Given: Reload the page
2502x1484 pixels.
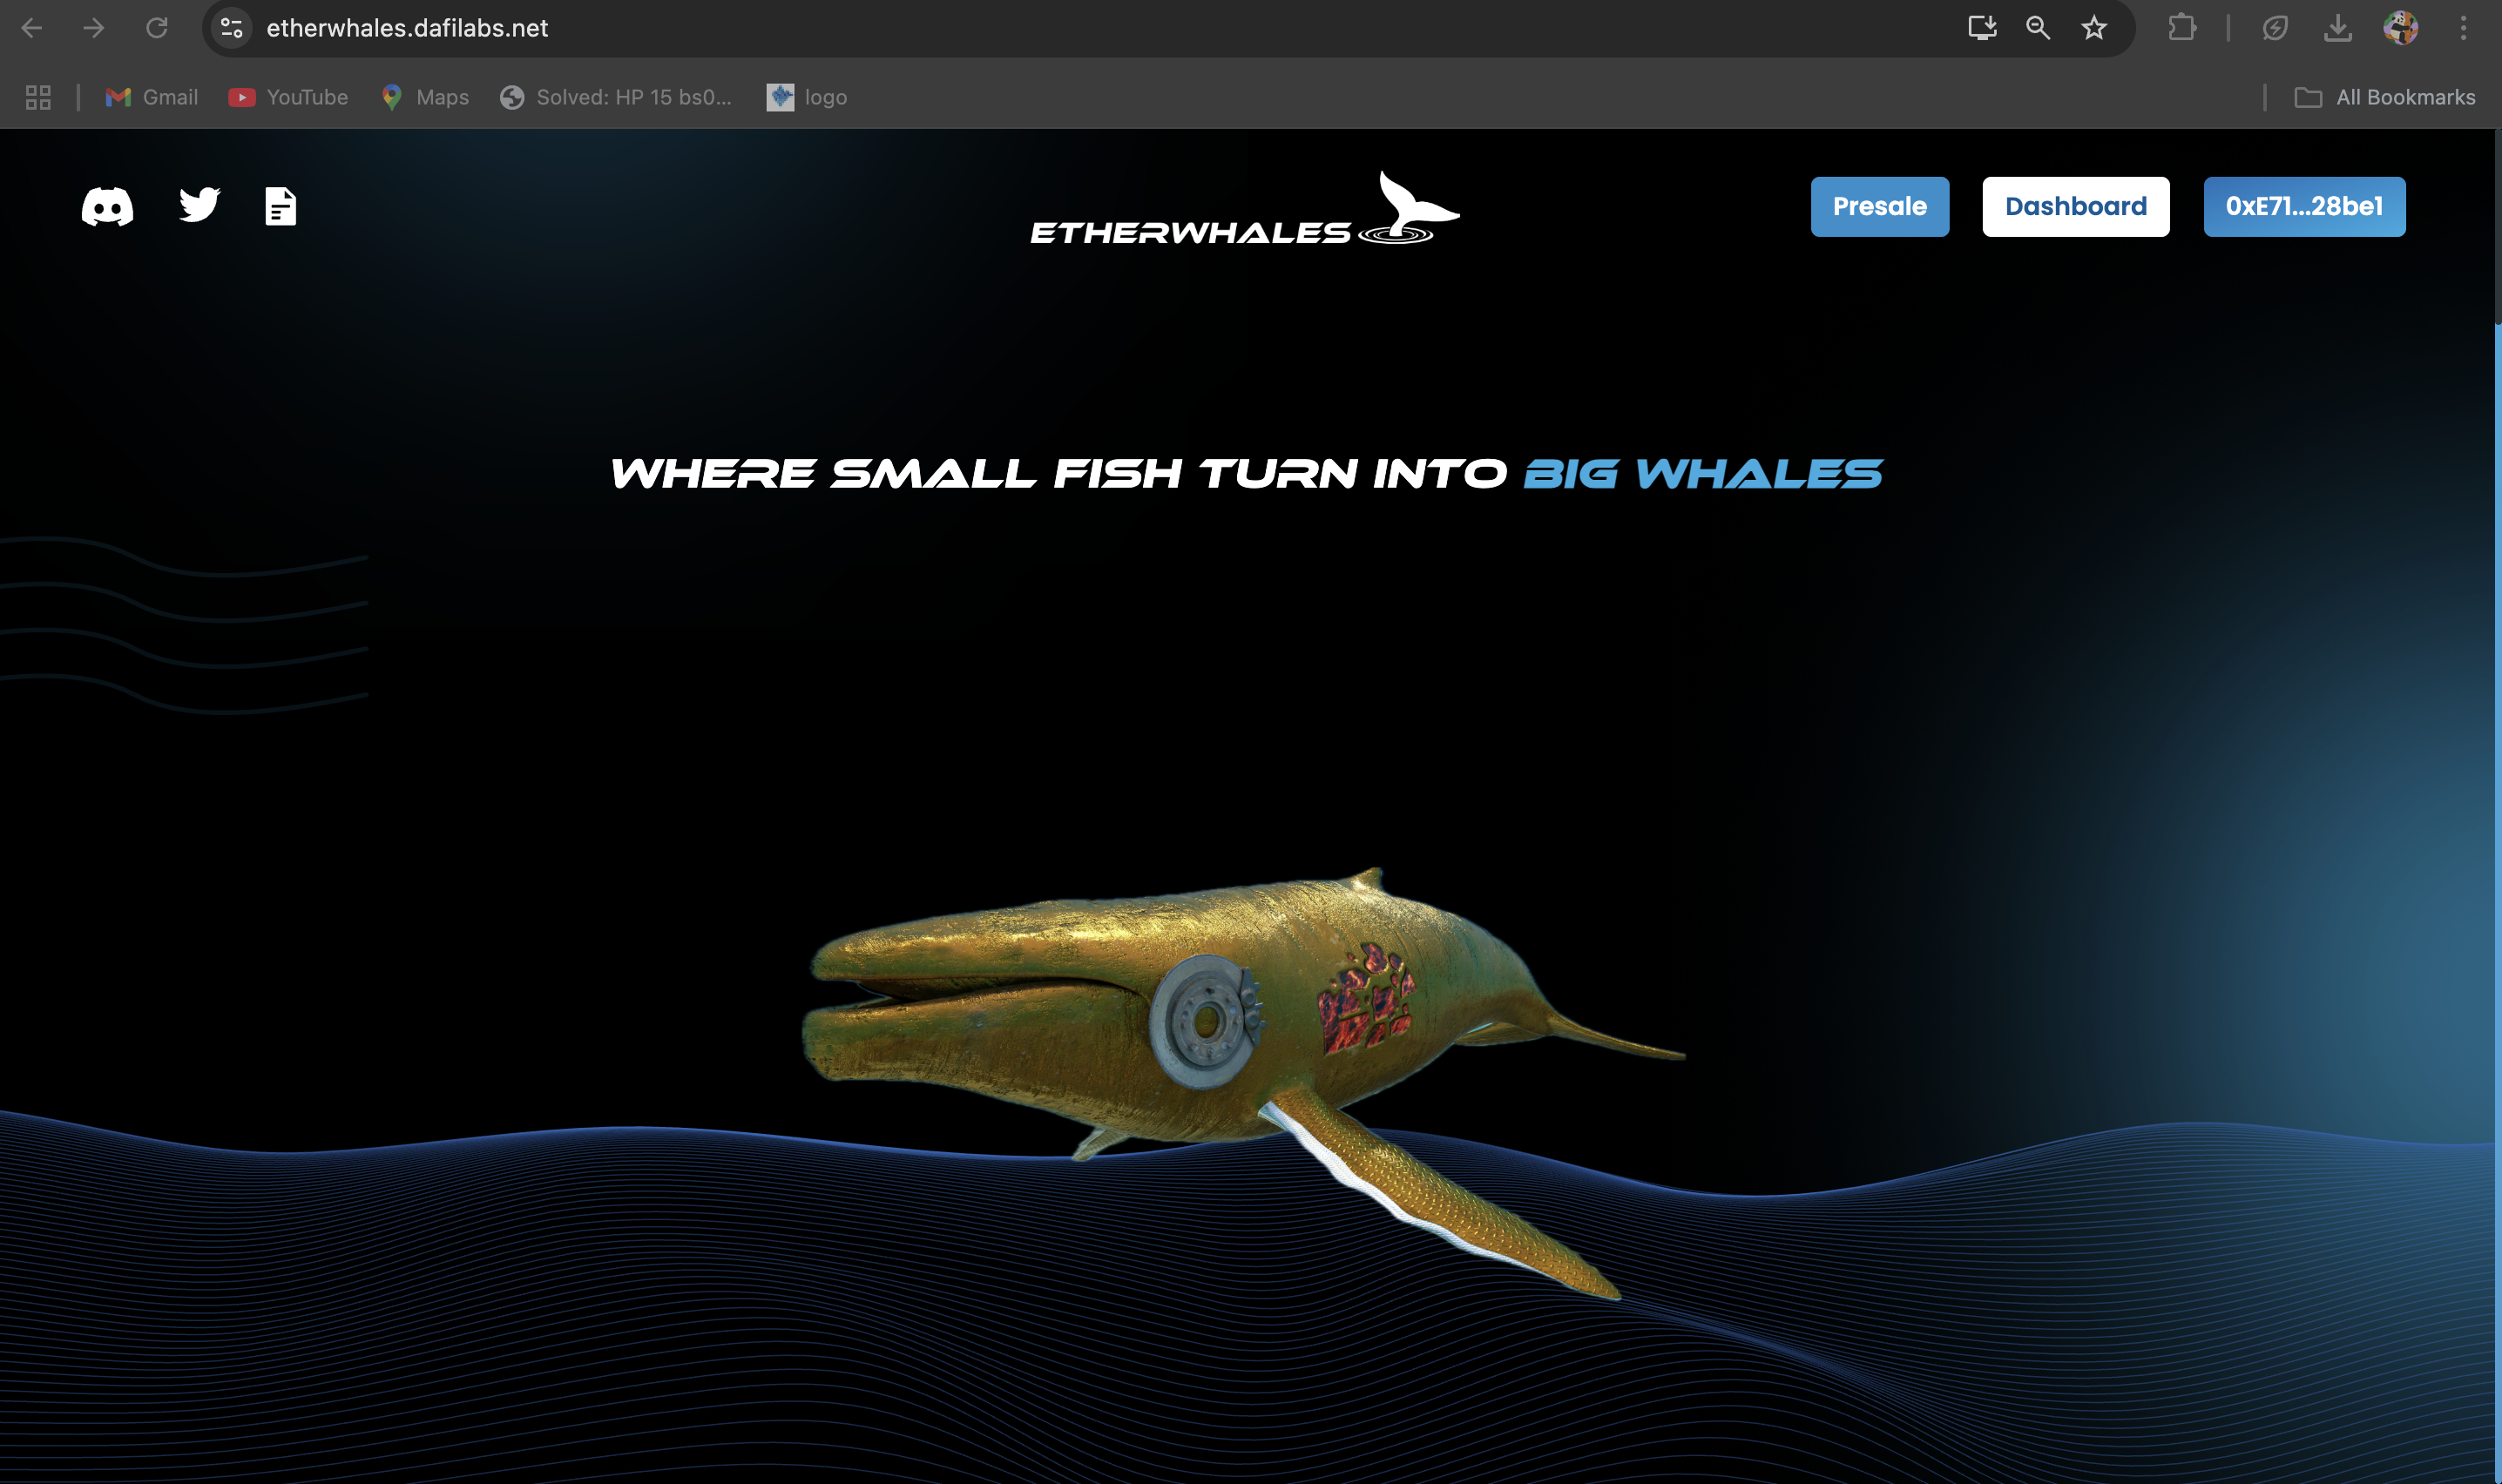Looking at the screenshot, I should click(157, 28).
